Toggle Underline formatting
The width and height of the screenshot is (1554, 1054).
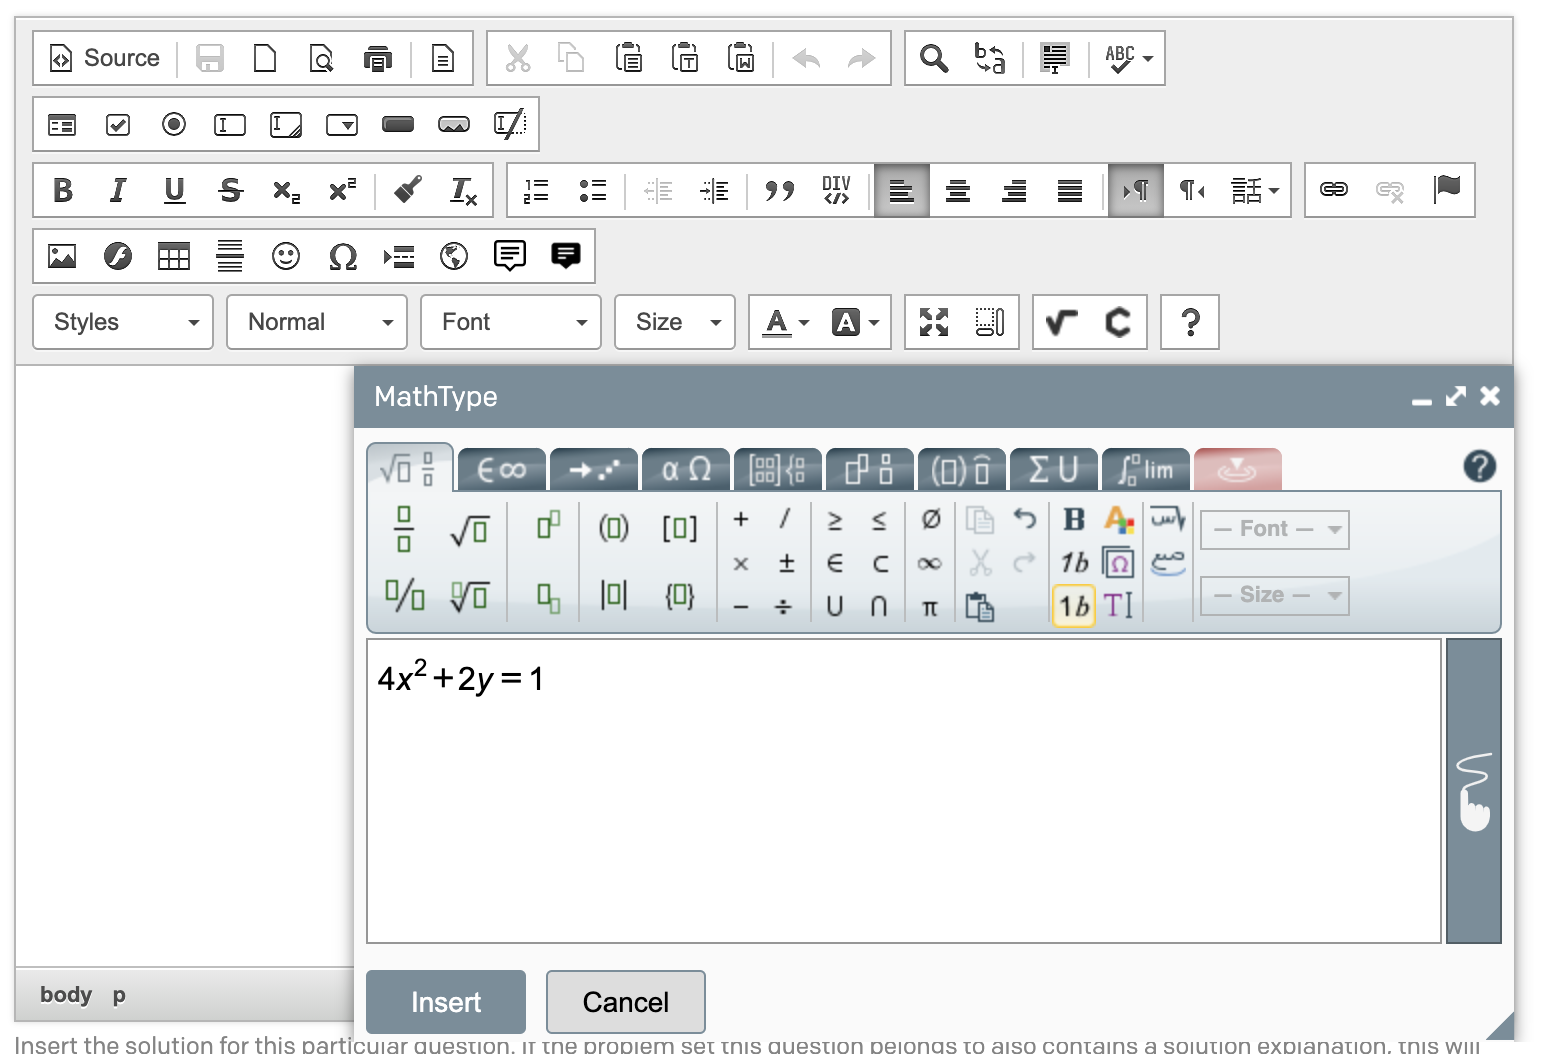(x=174, y=190)
